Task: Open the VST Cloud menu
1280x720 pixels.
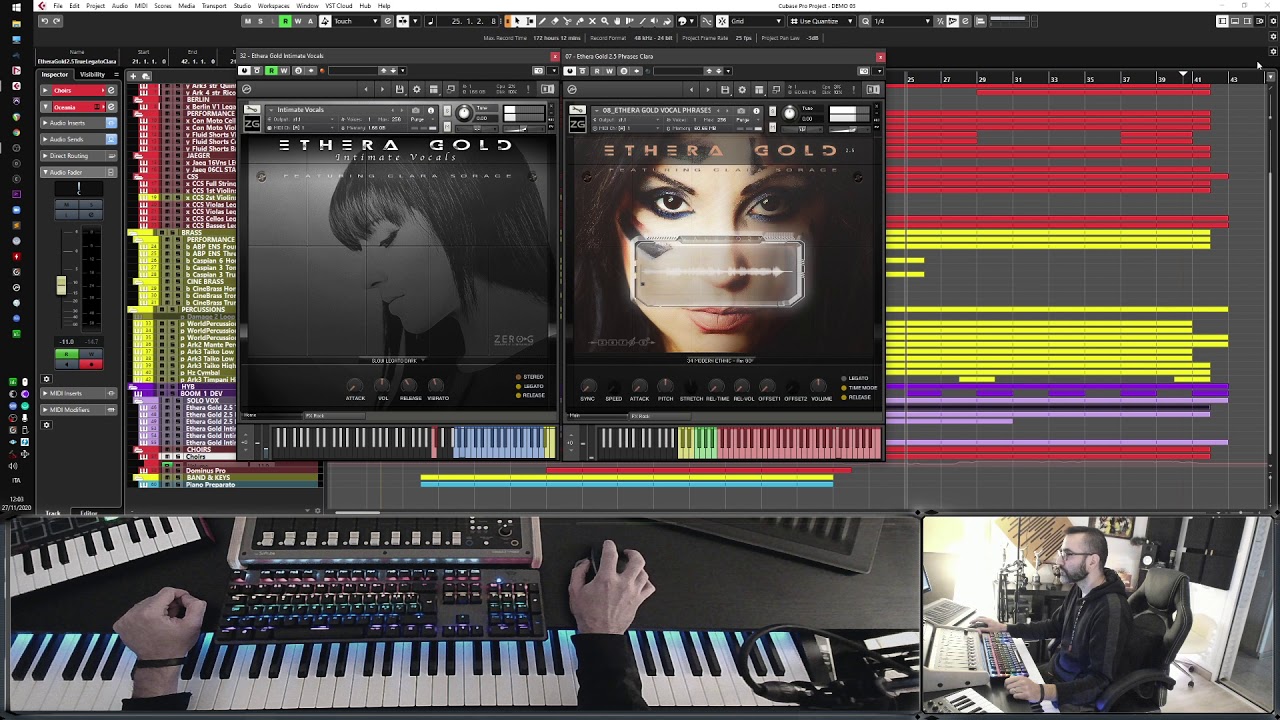Action: pos(339,6)
